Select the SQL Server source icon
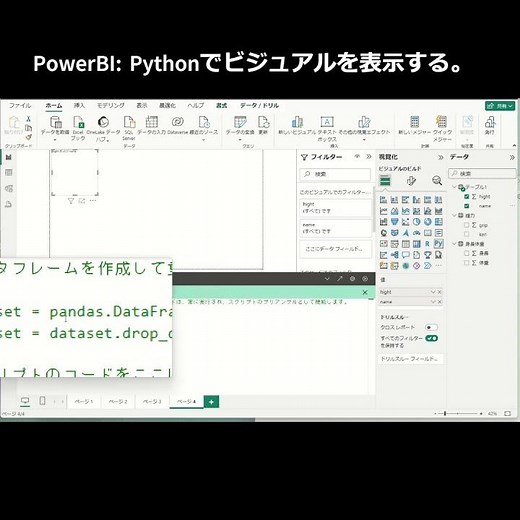This screenshot has height=520, width=520. coord(129,122)
